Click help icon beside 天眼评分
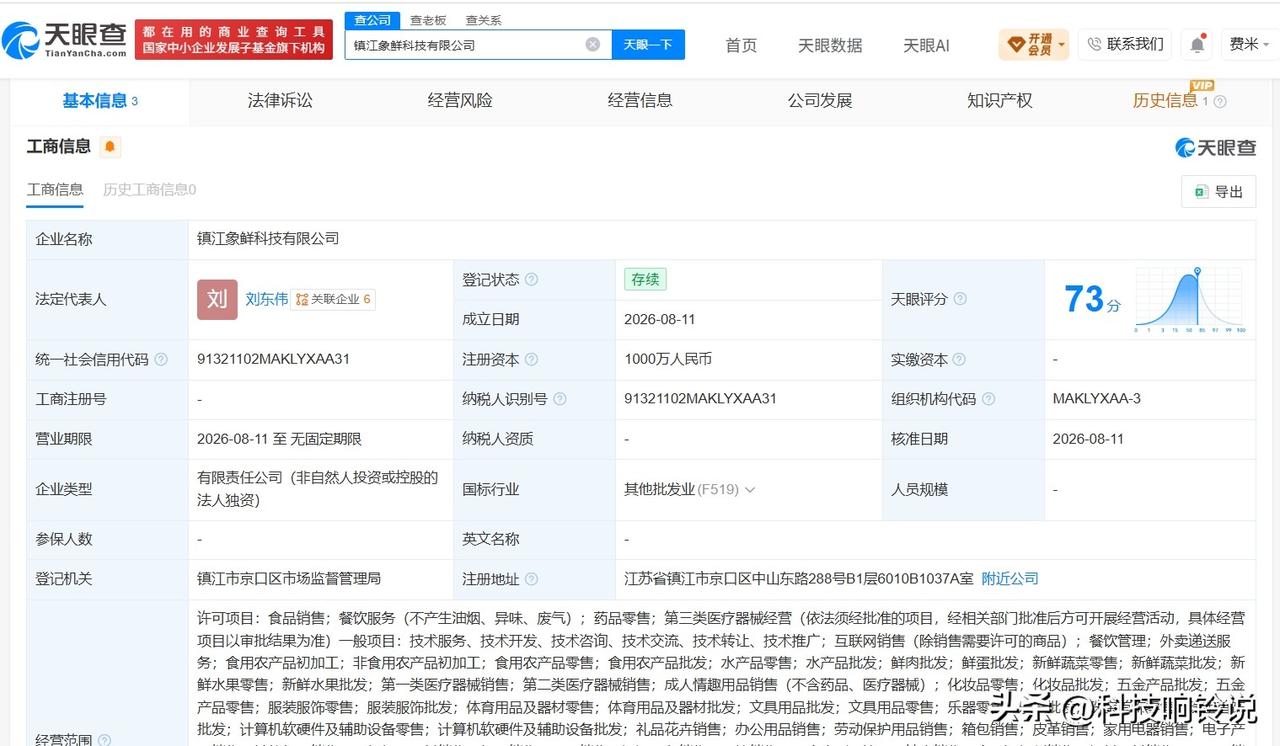 click(x=960, y=299)
